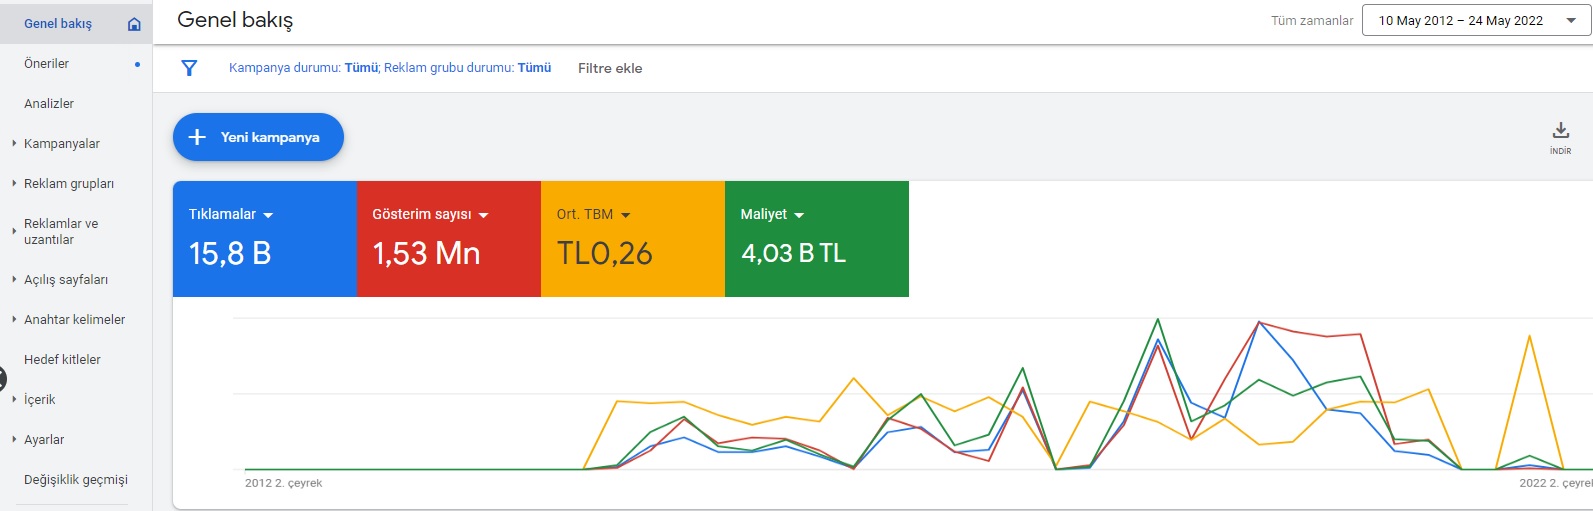Open the Gösterim sayısı metric dropdown
The image size is (1593, 511).
tap(484, 215)
